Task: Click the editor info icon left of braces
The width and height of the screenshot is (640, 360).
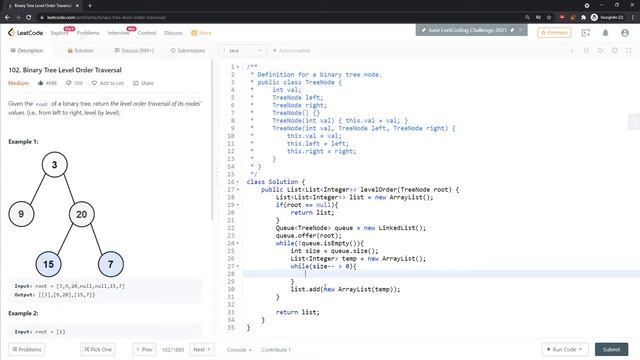Action: coord(572,50)
